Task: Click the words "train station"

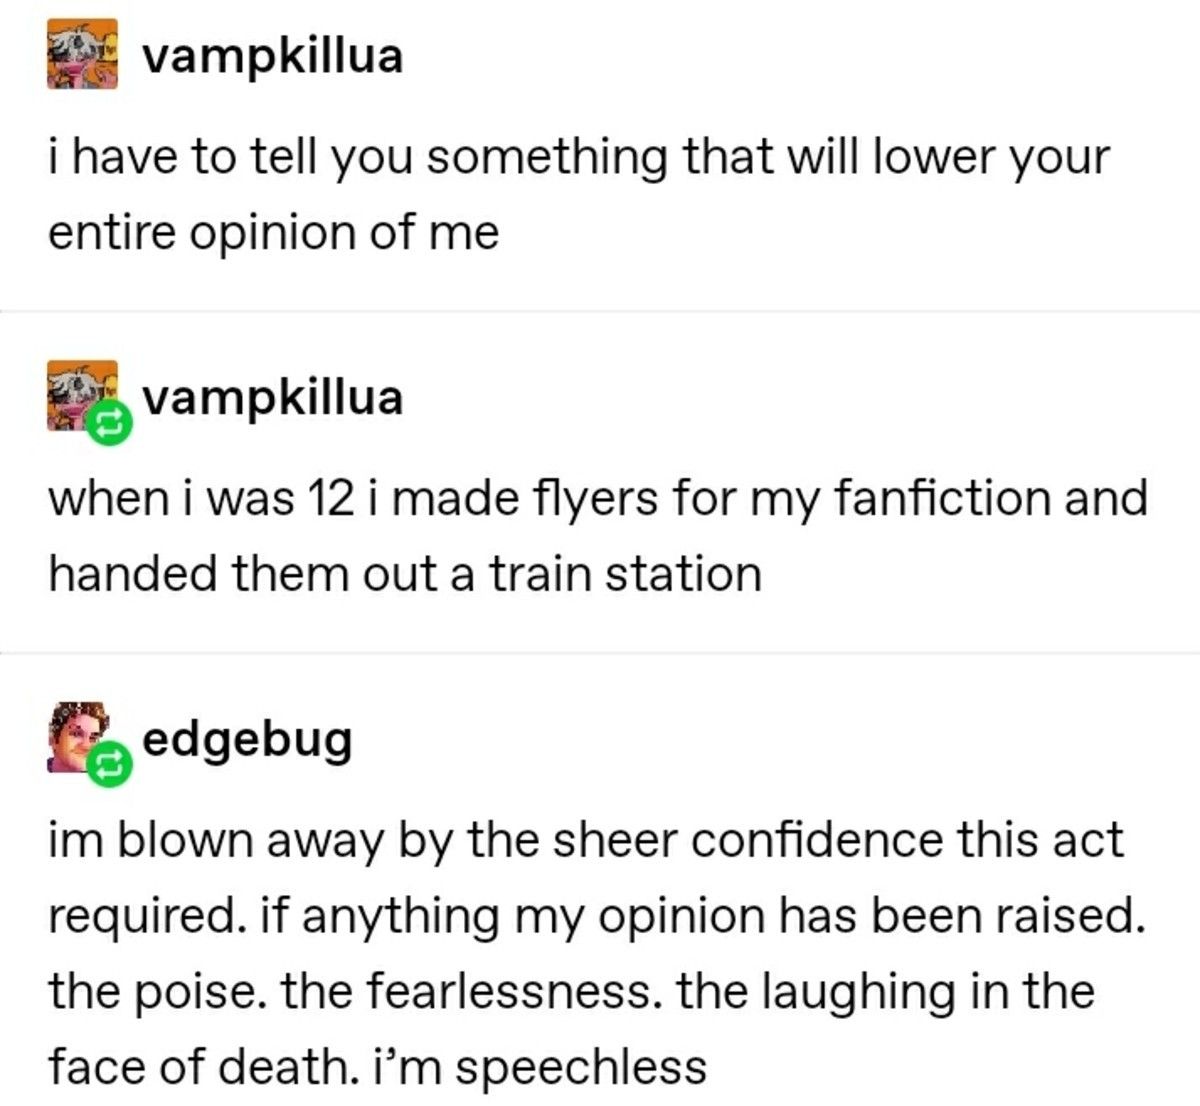Action: tap(625, 574)
